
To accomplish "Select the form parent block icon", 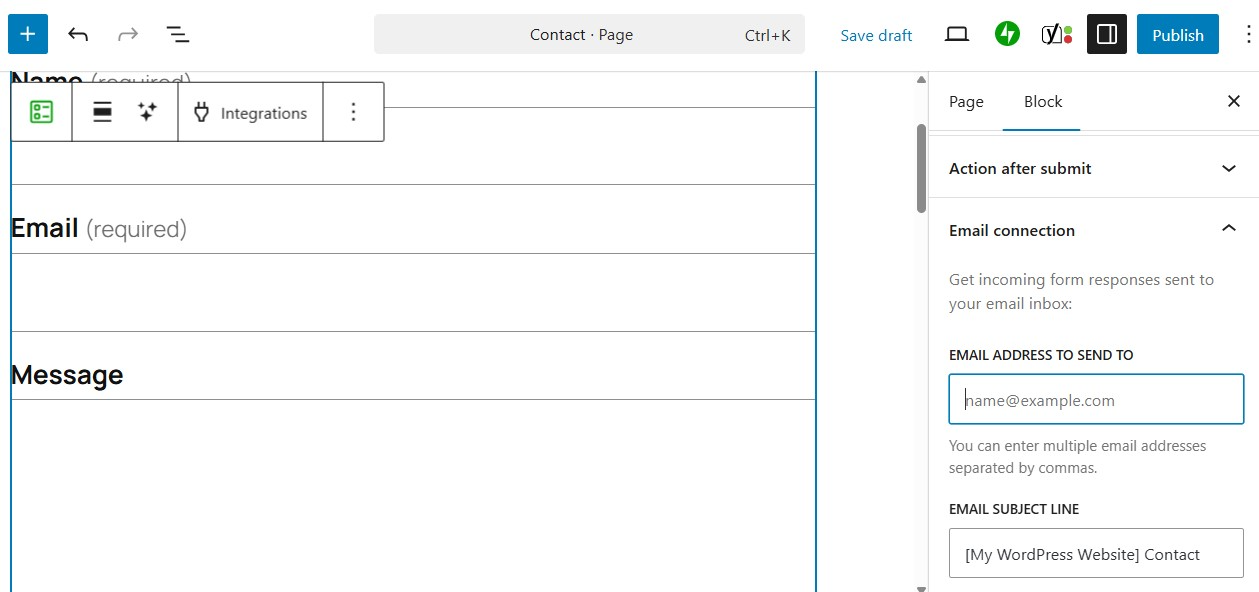I will click(x=40, y=111).
